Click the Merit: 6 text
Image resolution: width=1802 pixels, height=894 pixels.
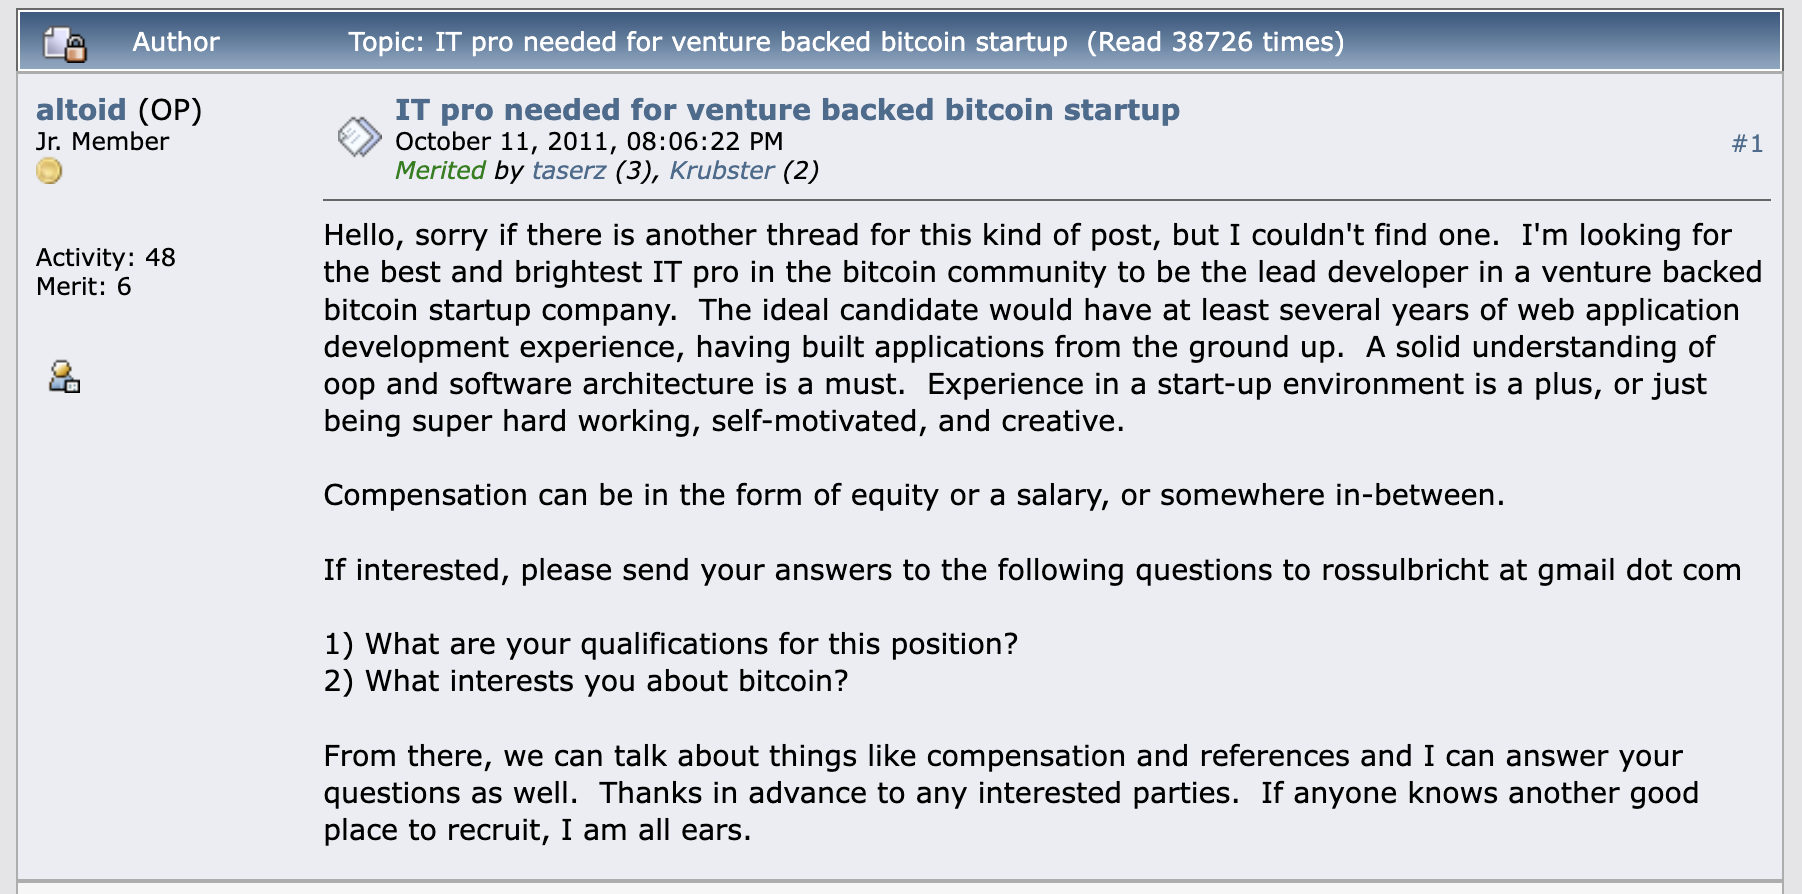click(x=83, y=286)
